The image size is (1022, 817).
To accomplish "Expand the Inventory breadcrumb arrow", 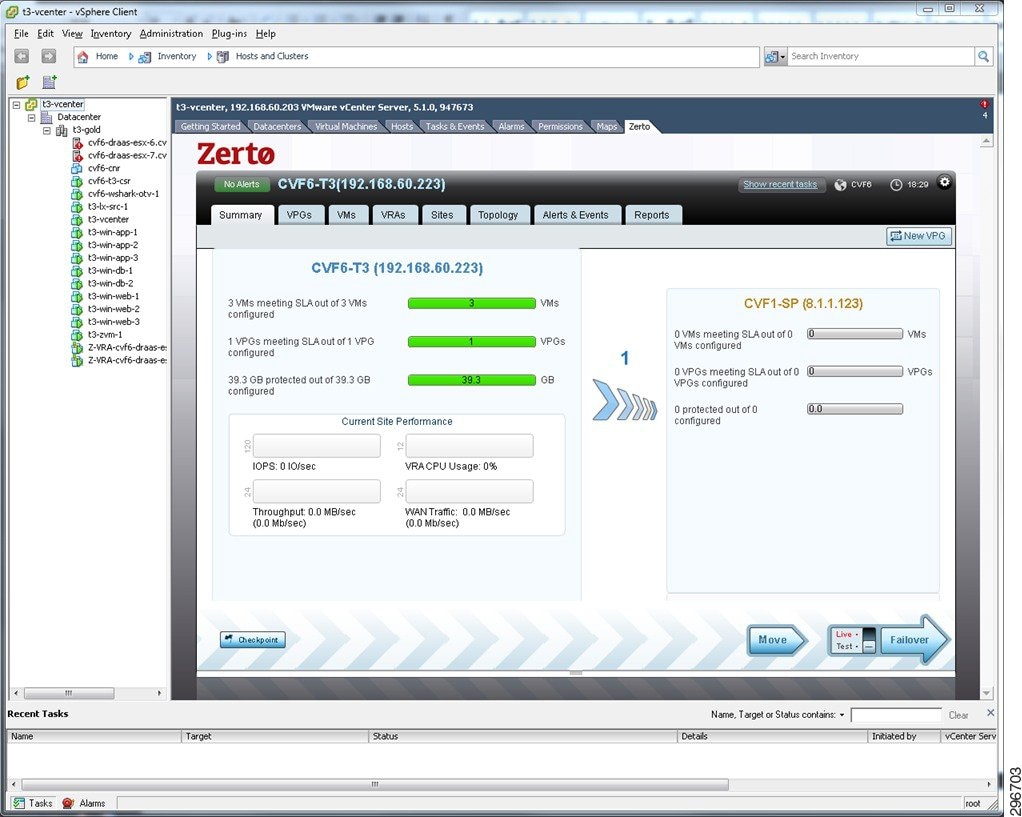I will [x=209, y=57].
